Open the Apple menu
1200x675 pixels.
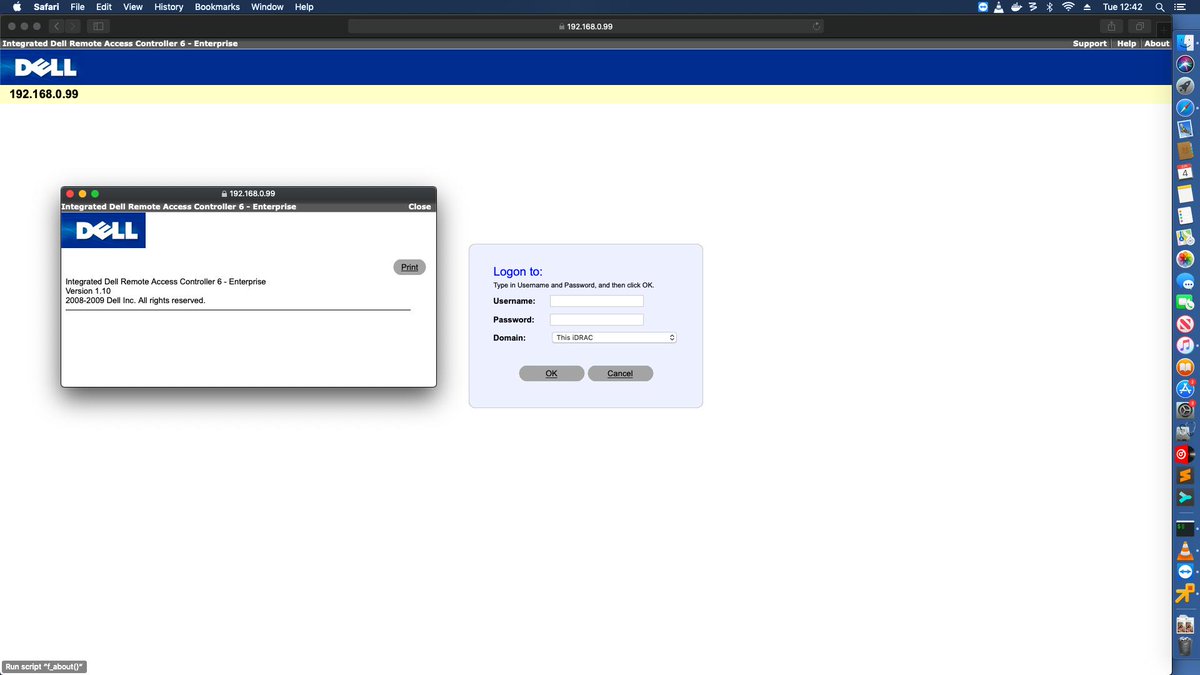16,7
